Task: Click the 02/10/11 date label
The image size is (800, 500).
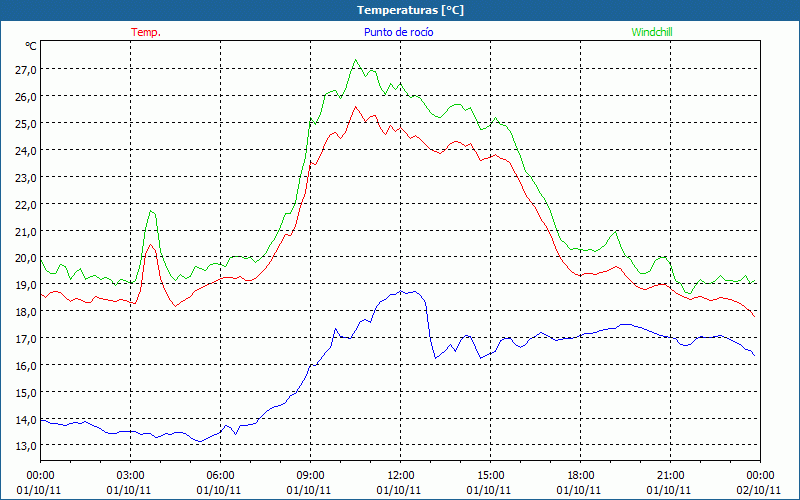Action: [x=759, y=490]
